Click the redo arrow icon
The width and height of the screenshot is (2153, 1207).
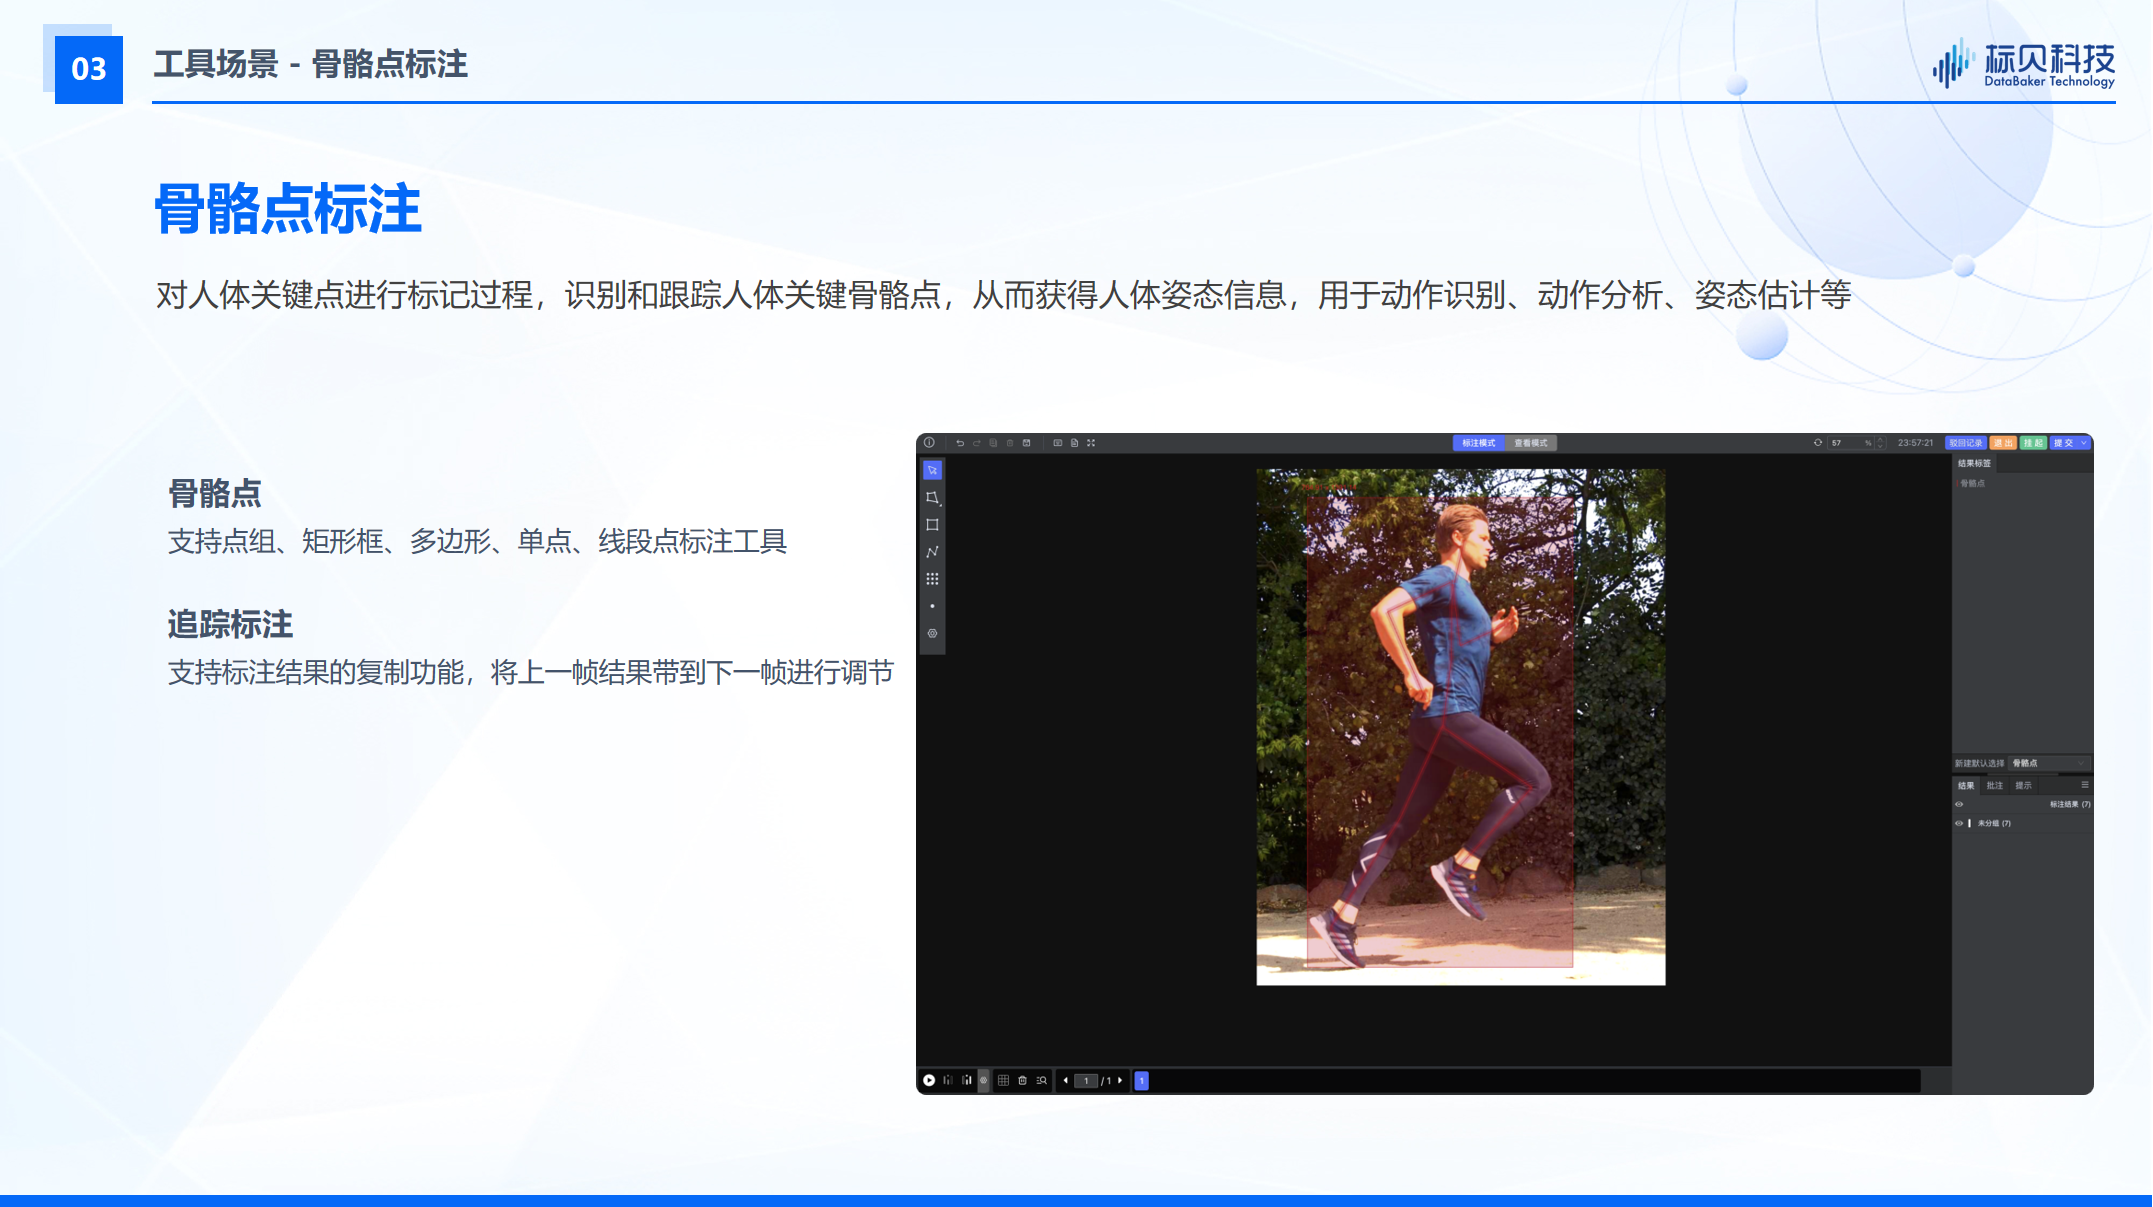[977, 443]
